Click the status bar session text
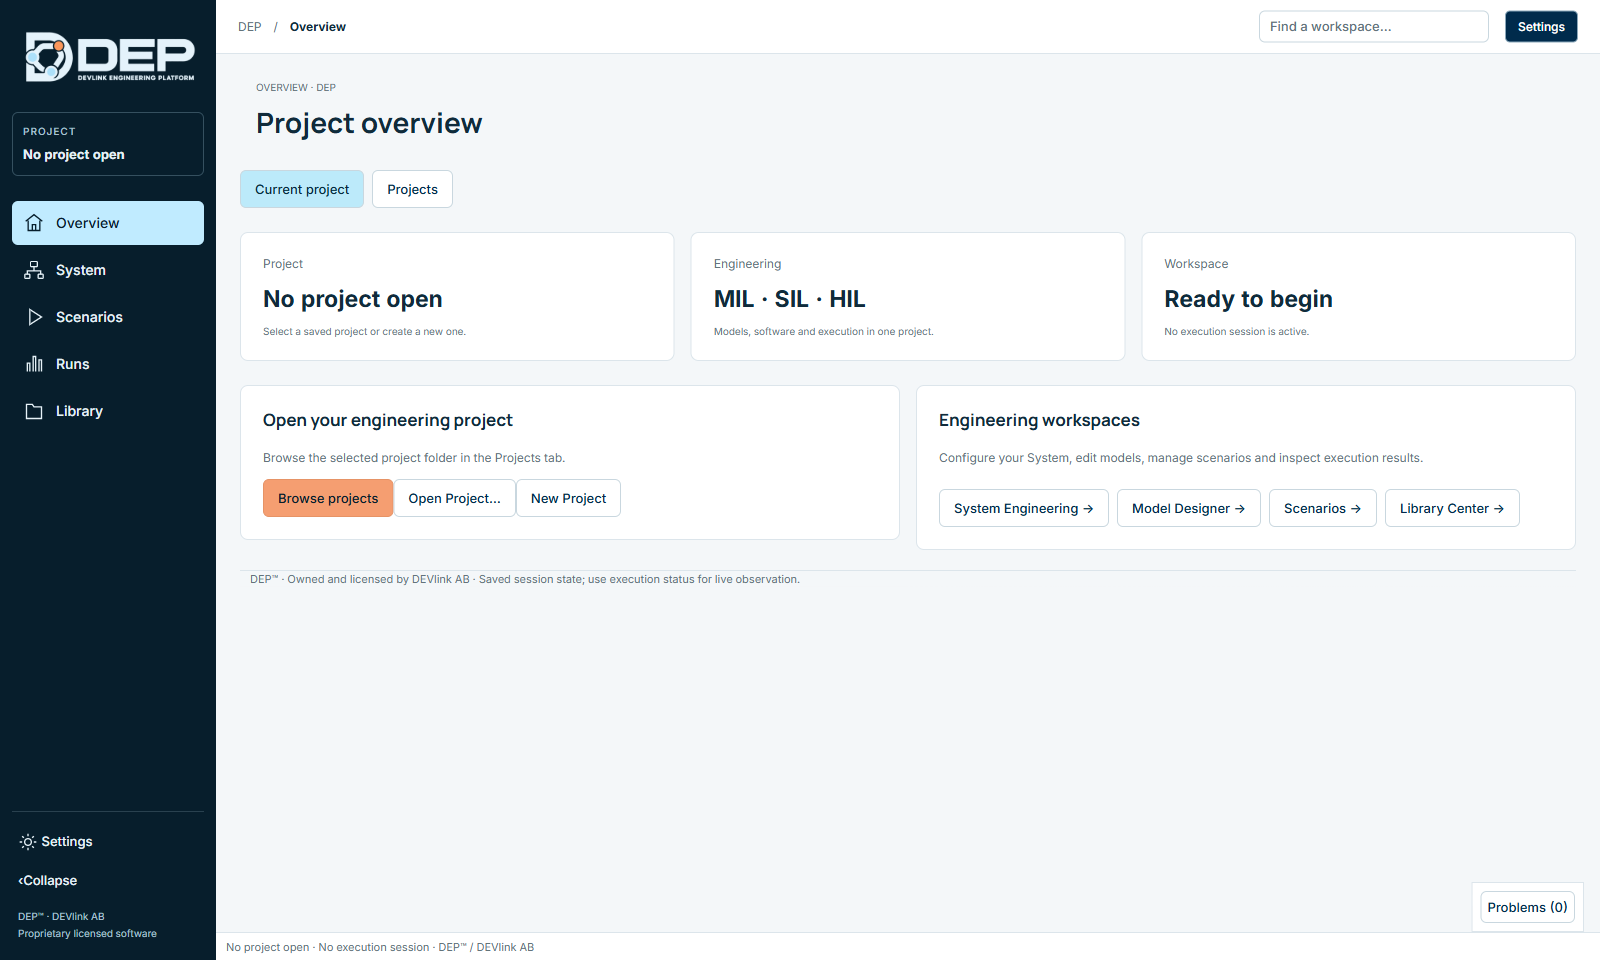The width and height of the screenshot is (1600, 960). (x=380, y=947)
